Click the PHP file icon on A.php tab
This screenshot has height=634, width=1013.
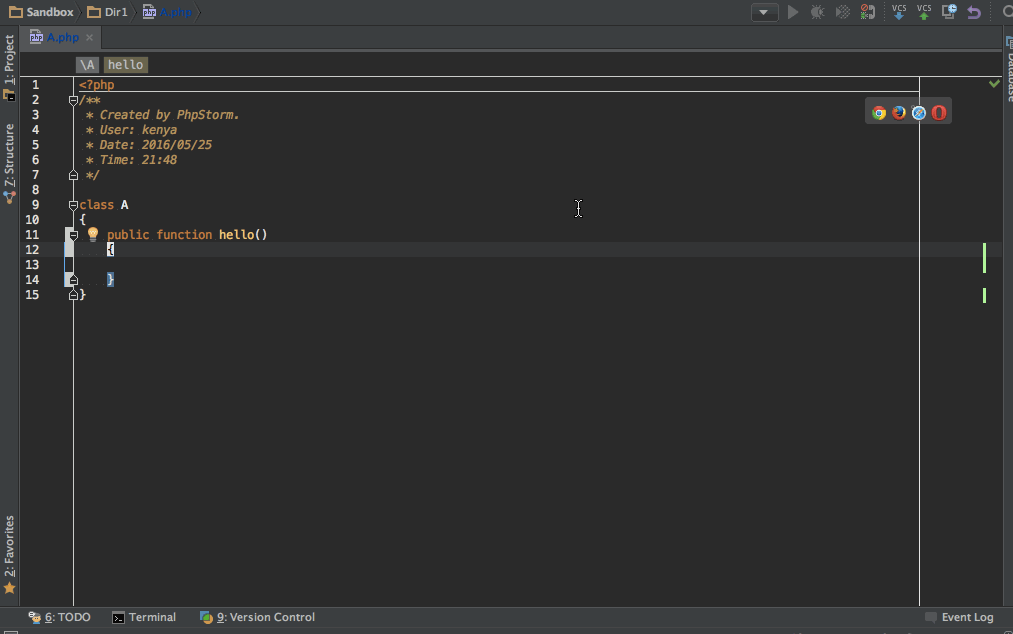36,37
